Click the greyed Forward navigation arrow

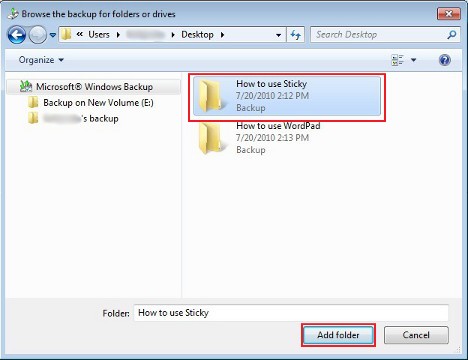(x=37, y=35)
